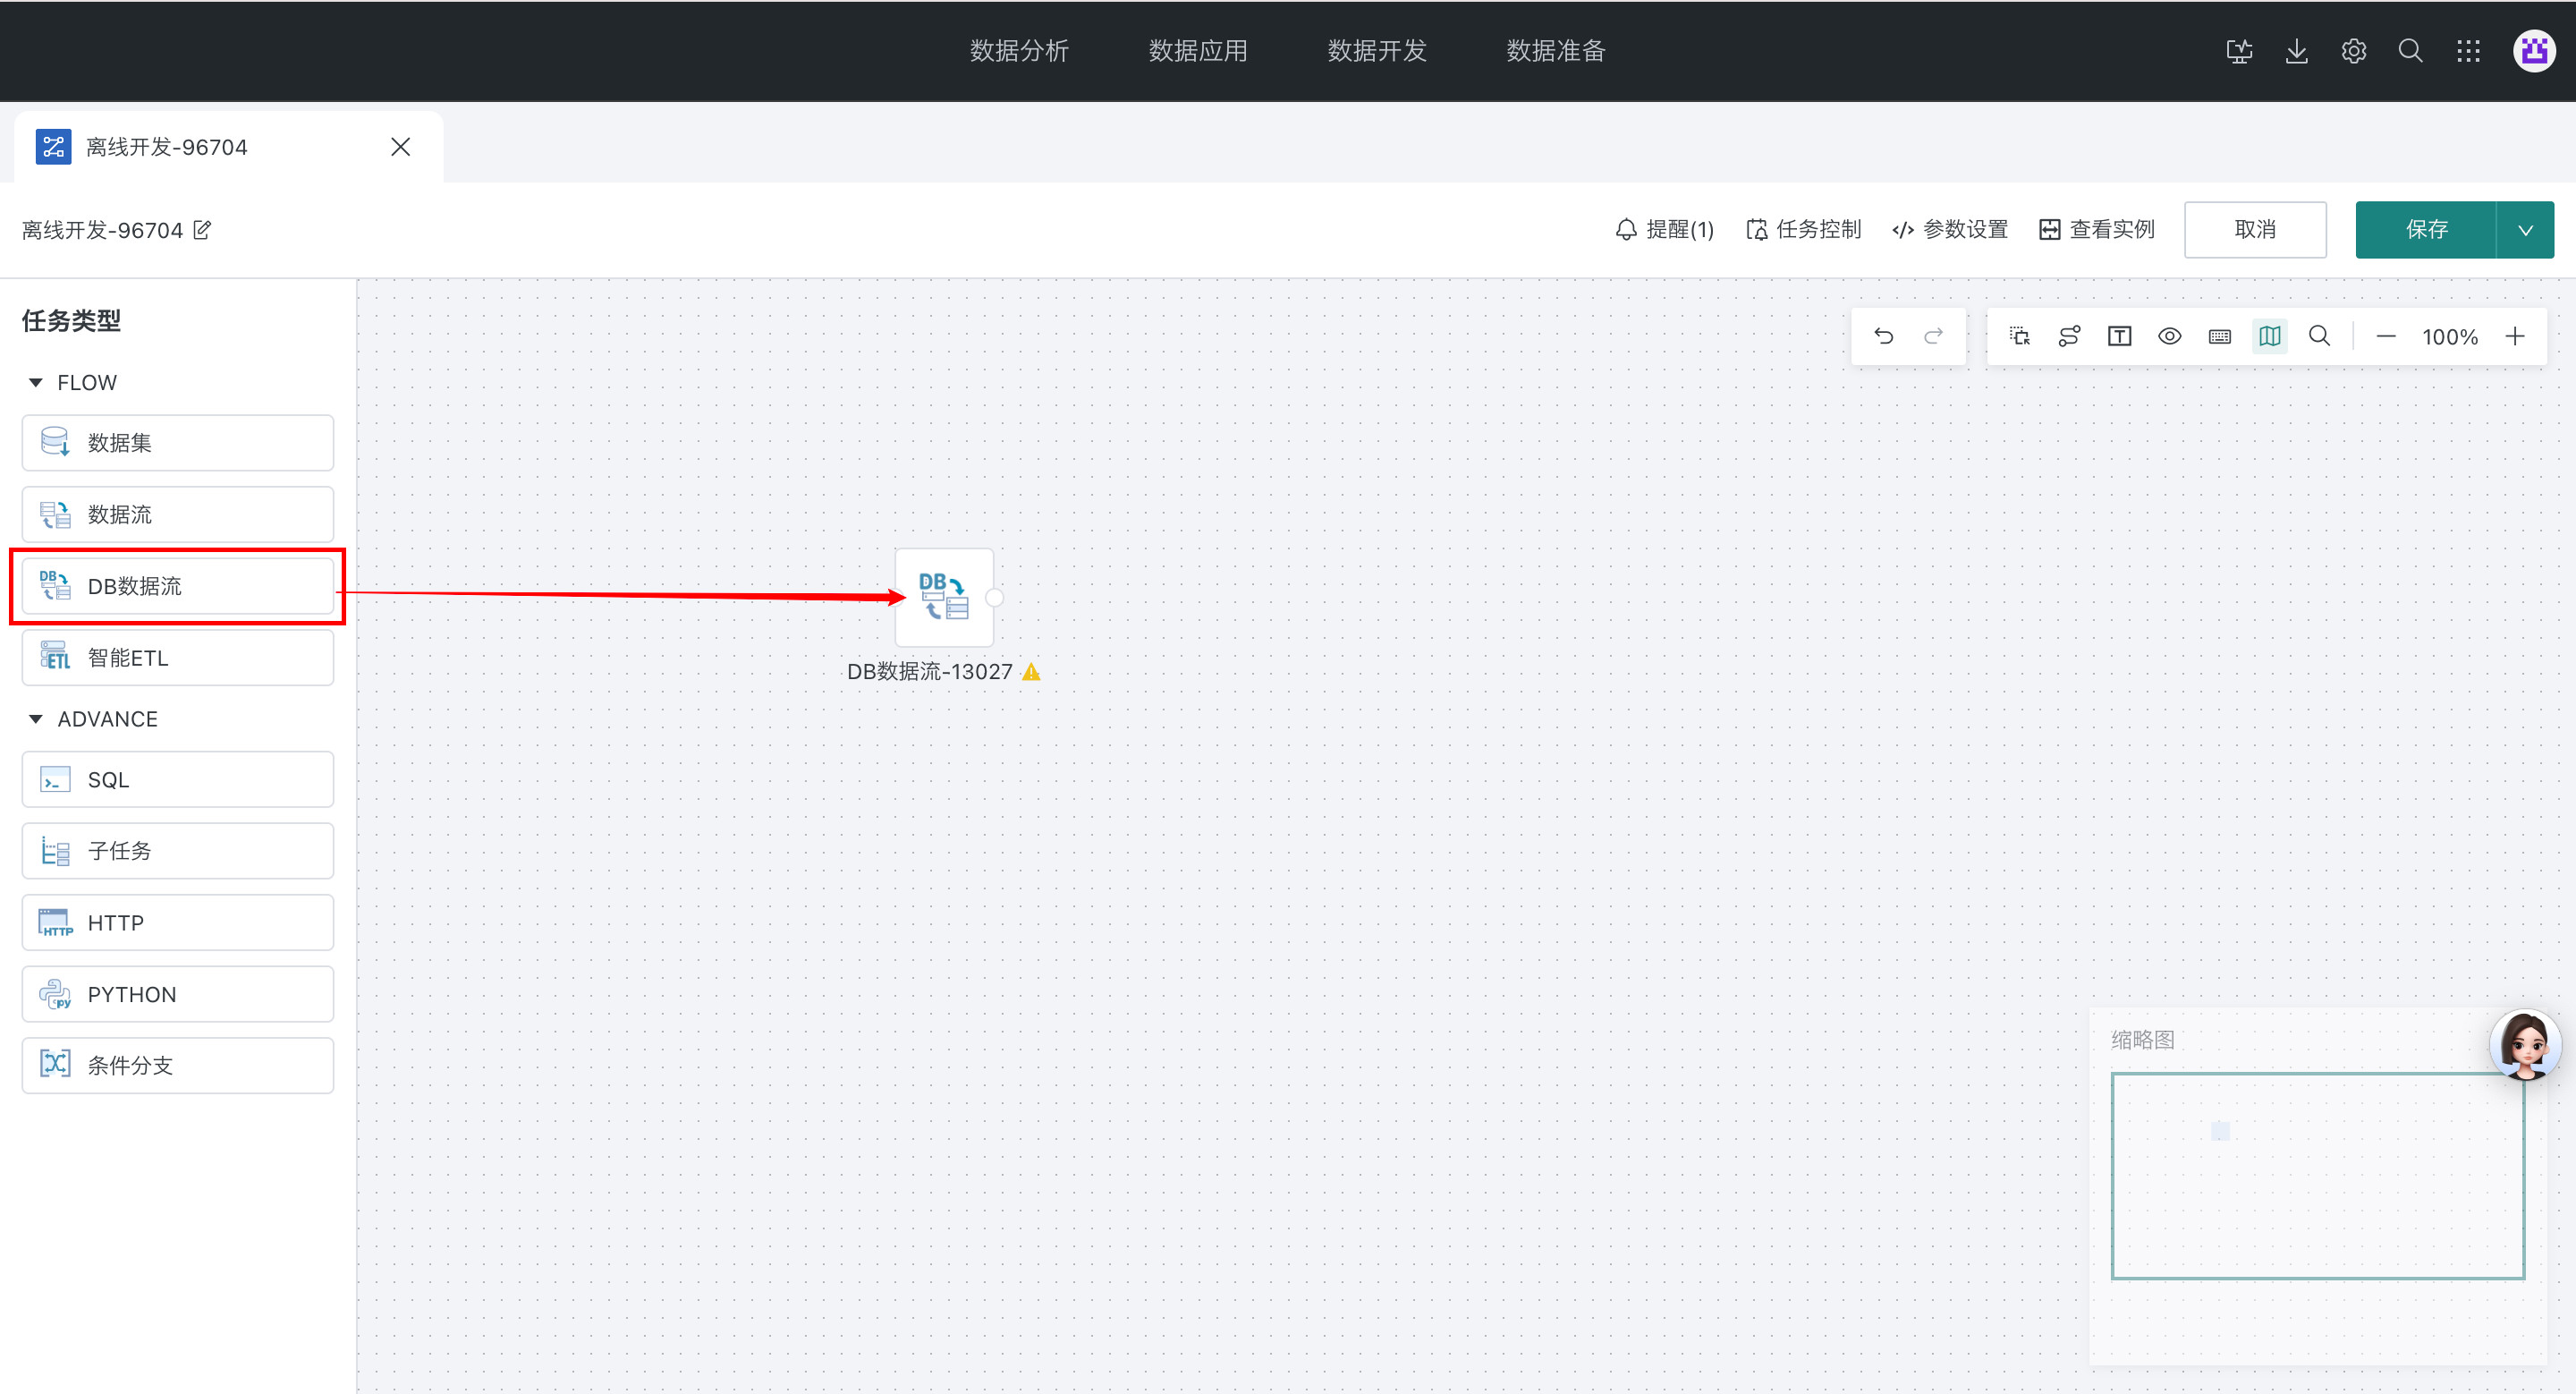The height and width of the screenshot is (1394, 2576).
Task: Click the edit pencil beside 离线开发-96704 title
Action: [202, 230]
